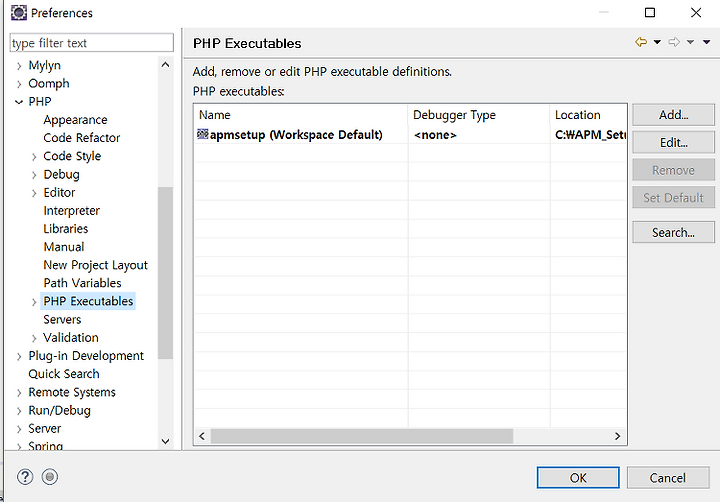Image resolution: width=720 pixels, height=502 pixels.
Task: Sort by Debugger Type column header
Action: coord(478,115)
